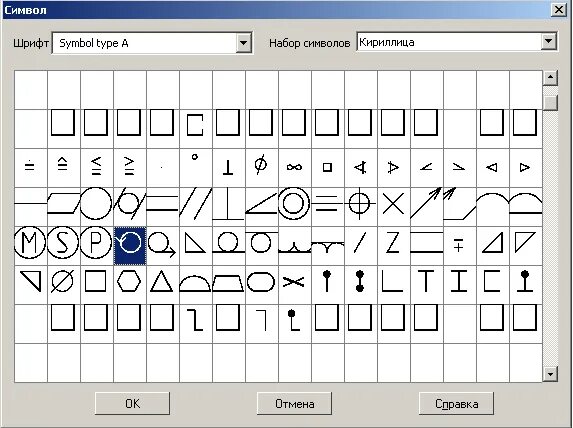573x428 pixels.
Task: Select the outlined triangle symbol
Action: (x=162, y=281)
